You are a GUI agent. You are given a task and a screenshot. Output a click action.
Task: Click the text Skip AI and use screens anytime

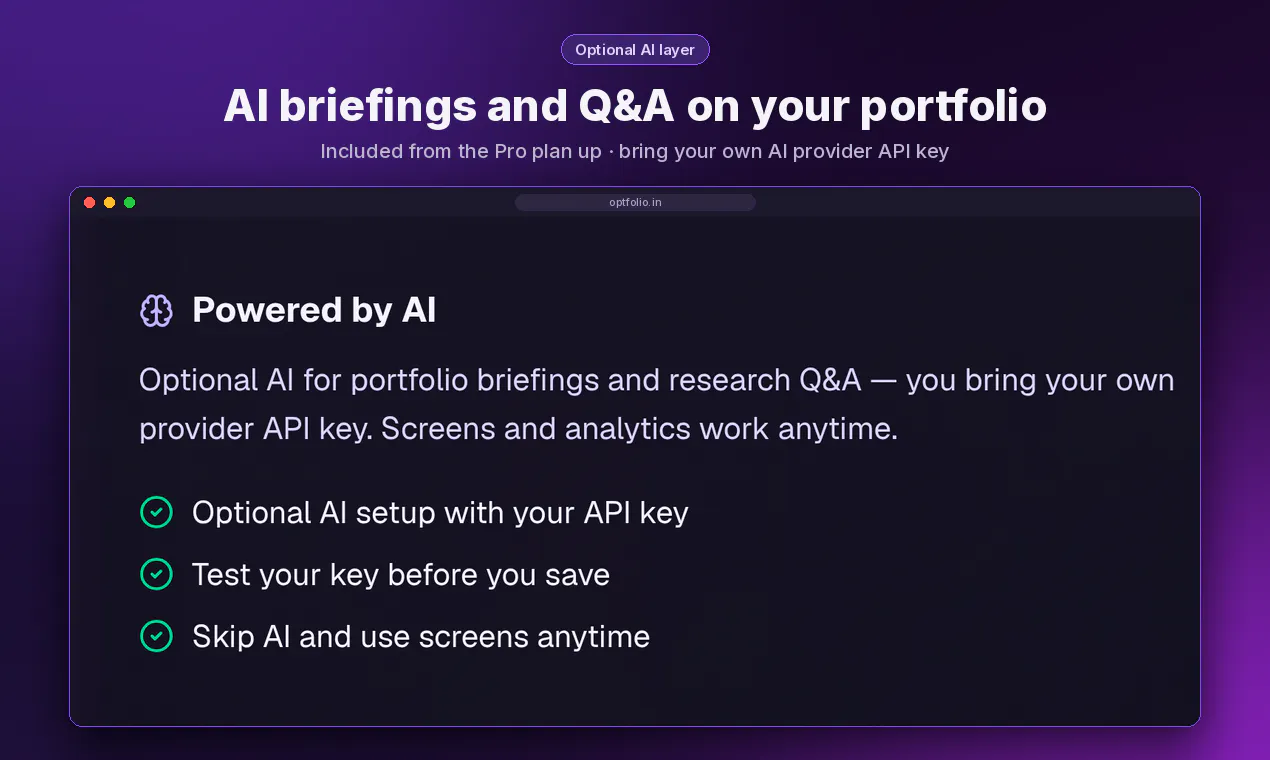coord(421,637)
